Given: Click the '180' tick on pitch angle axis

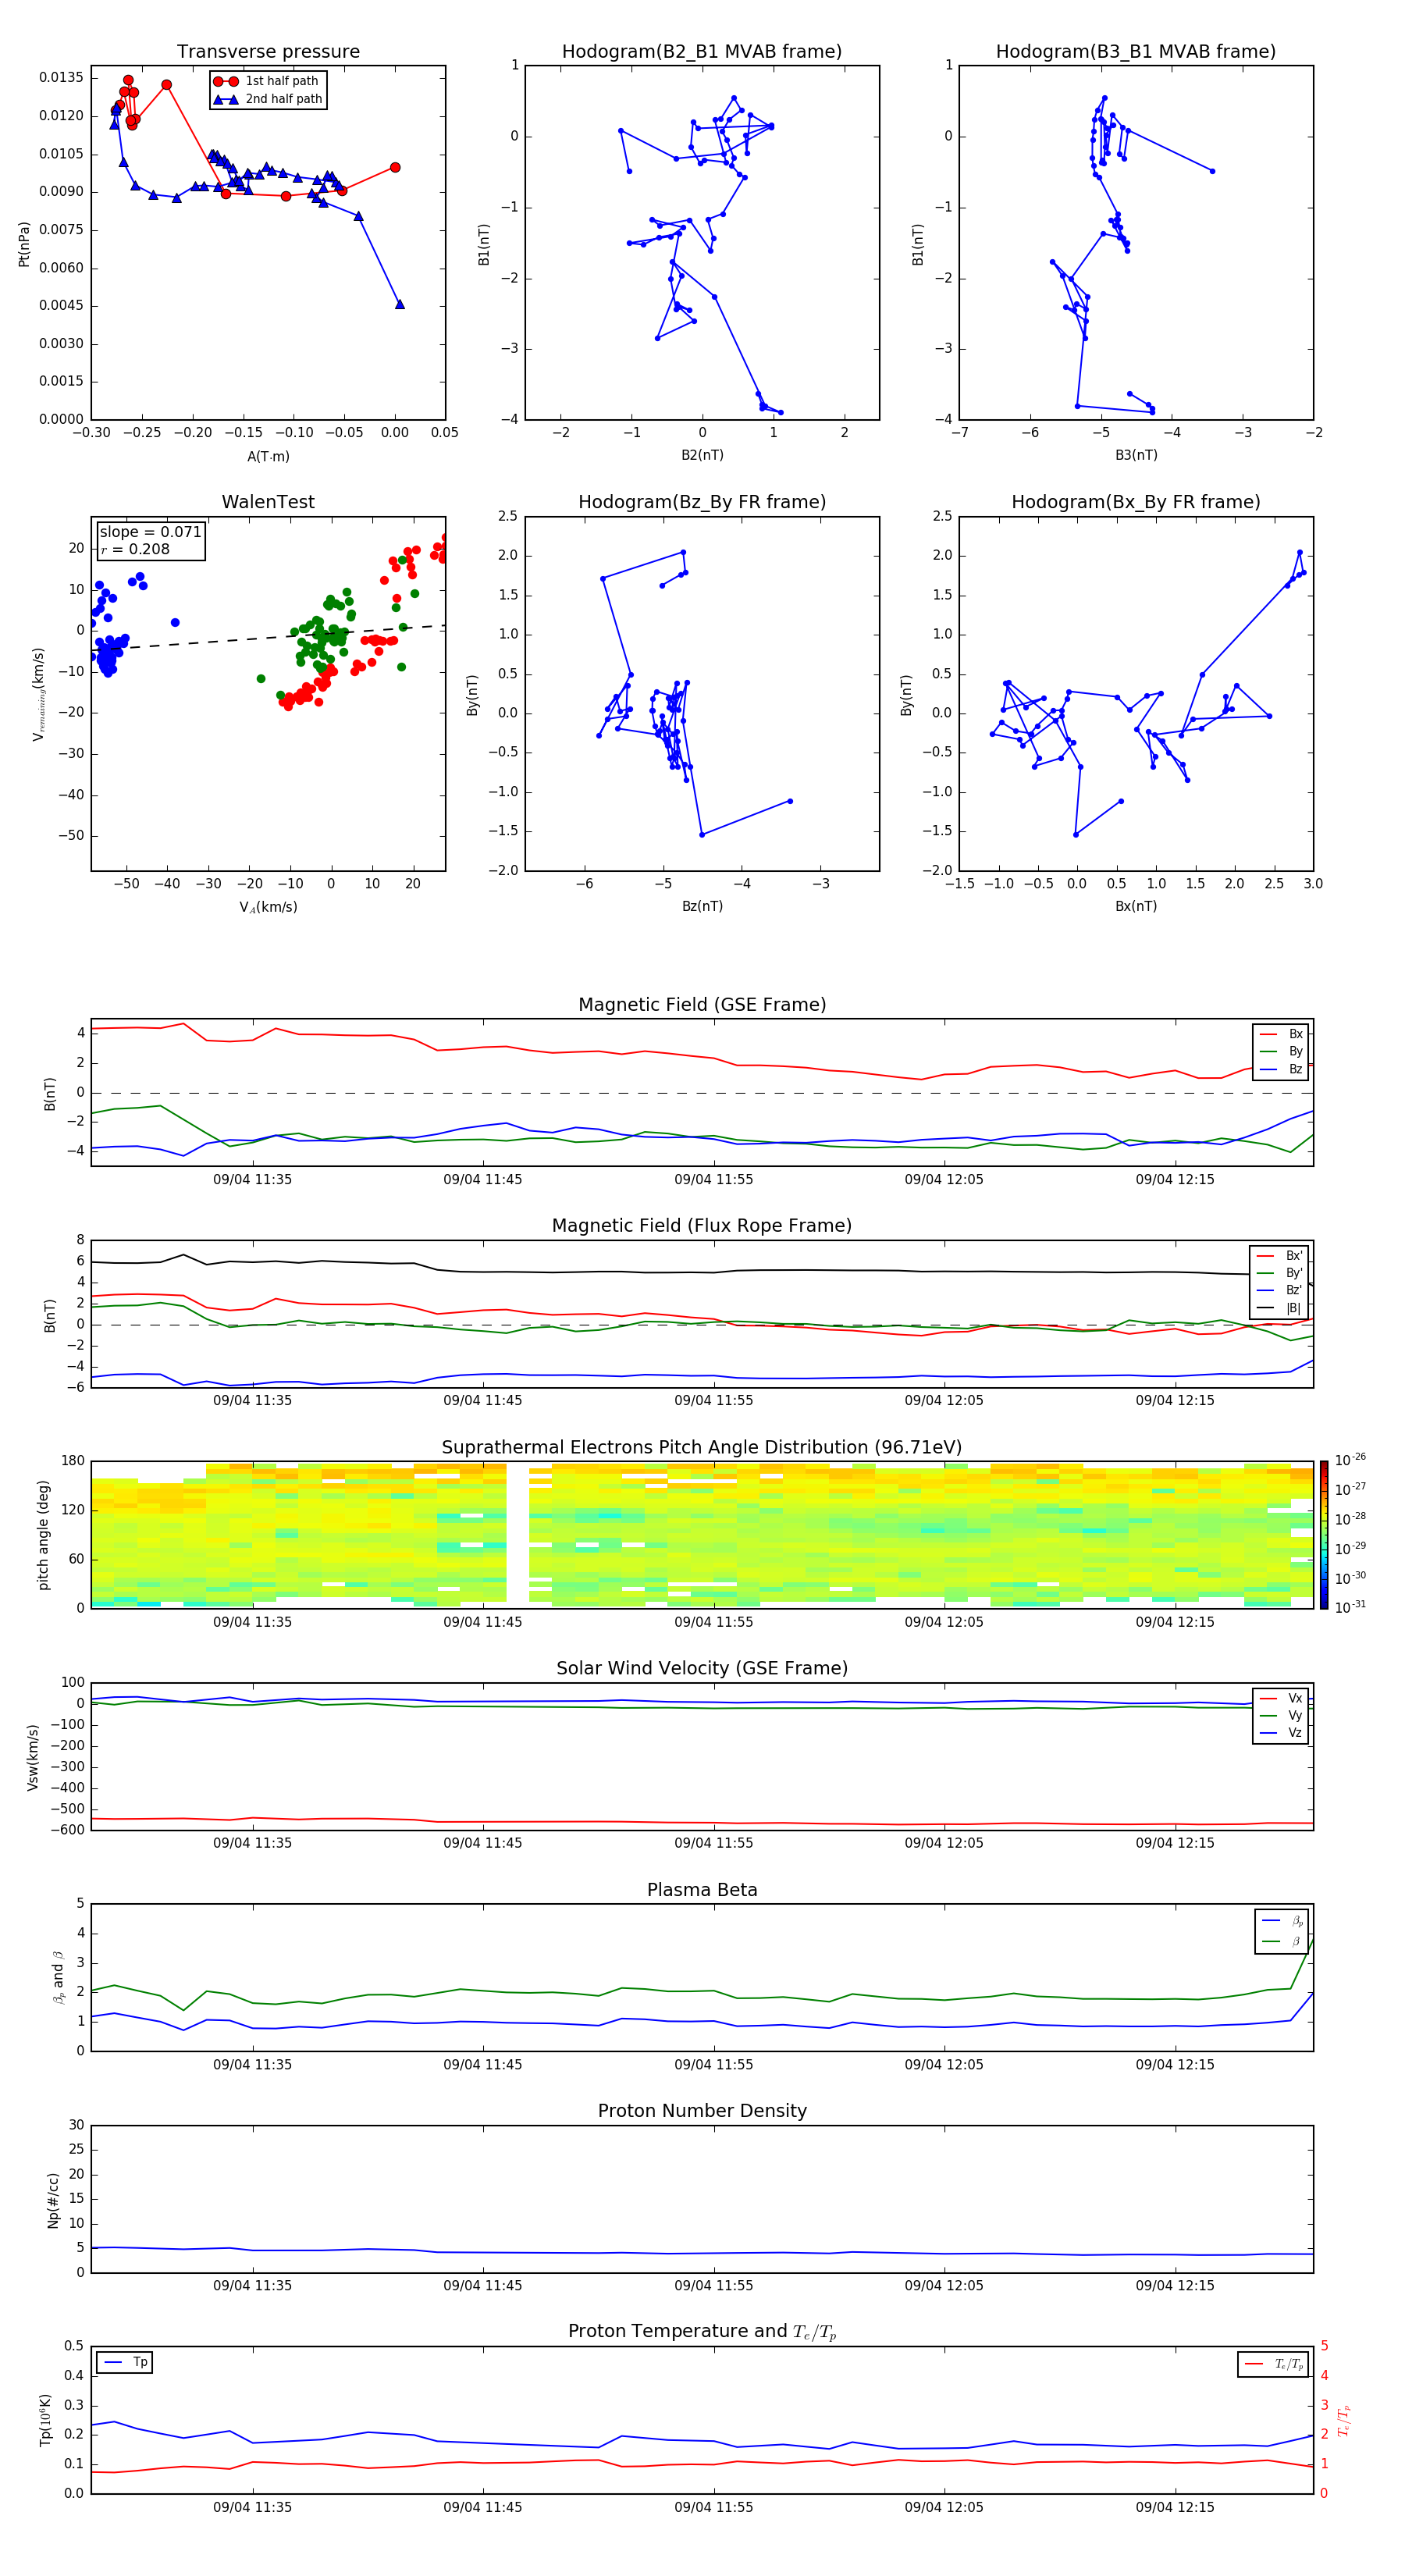Looking at the screenshot, I should pyautogui.click(x=73, y=1461).
